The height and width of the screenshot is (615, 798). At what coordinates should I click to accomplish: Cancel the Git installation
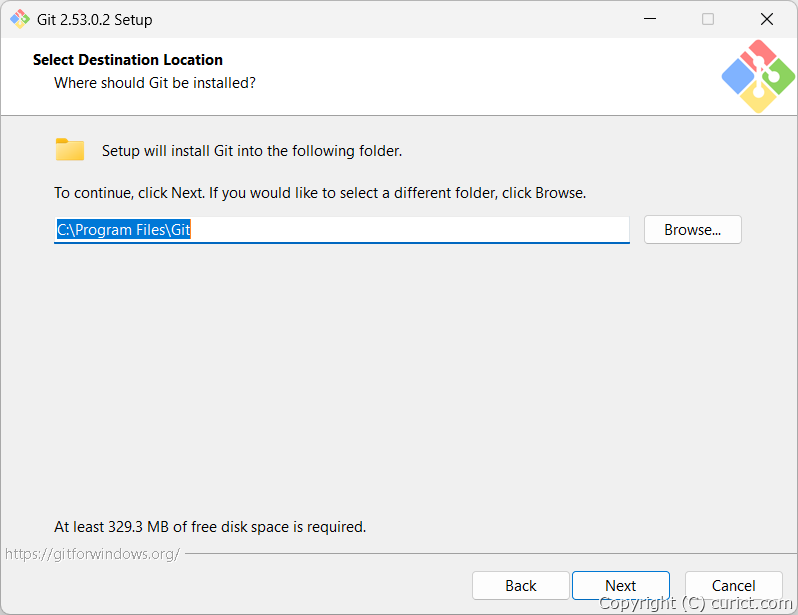733,586
